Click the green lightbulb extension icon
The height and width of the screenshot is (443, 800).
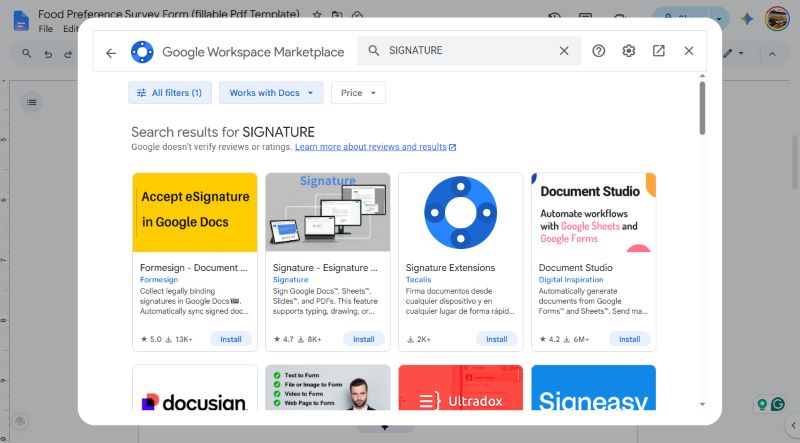point(762,405)
